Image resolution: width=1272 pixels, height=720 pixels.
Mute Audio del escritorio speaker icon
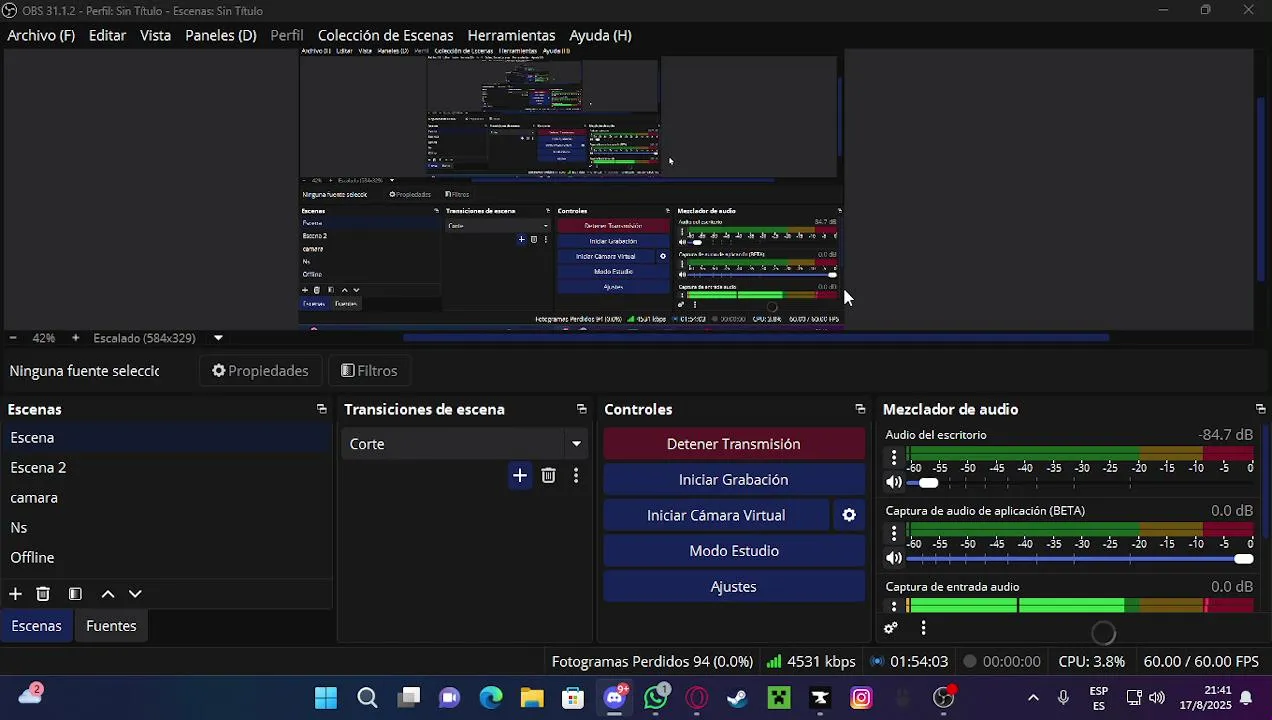coord(894,482)
